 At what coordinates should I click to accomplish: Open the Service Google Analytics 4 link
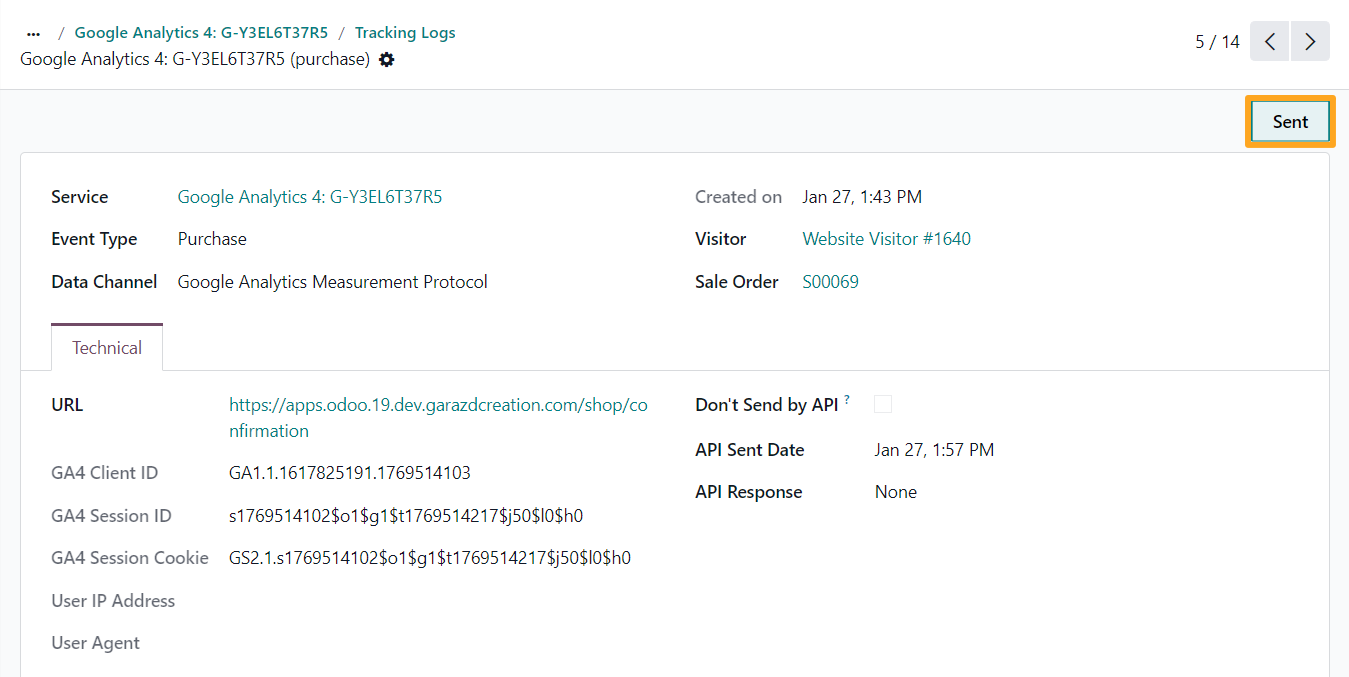[x=310, y=197]
